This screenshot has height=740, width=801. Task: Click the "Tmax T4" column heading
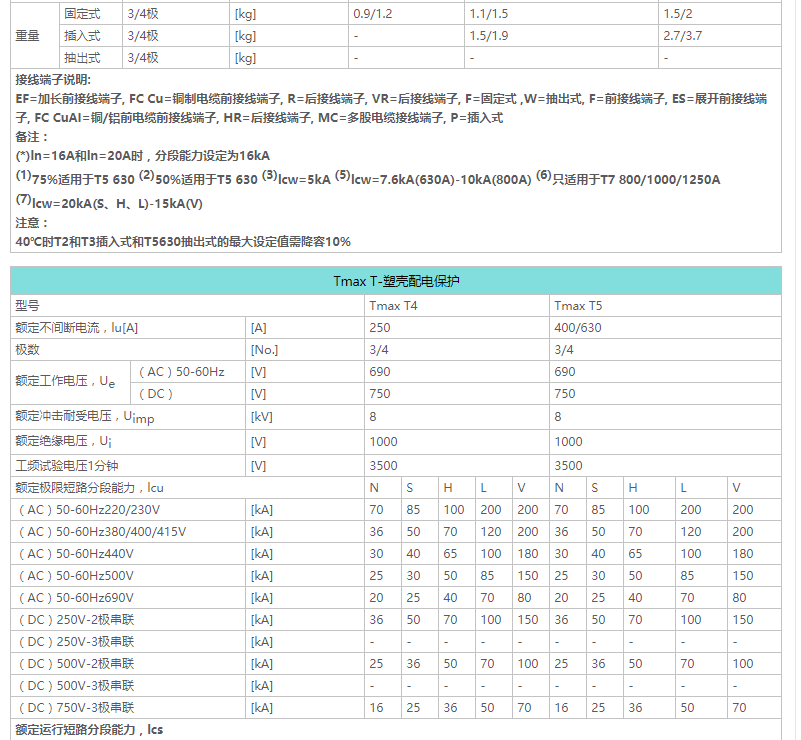click(x=393, y=306)
